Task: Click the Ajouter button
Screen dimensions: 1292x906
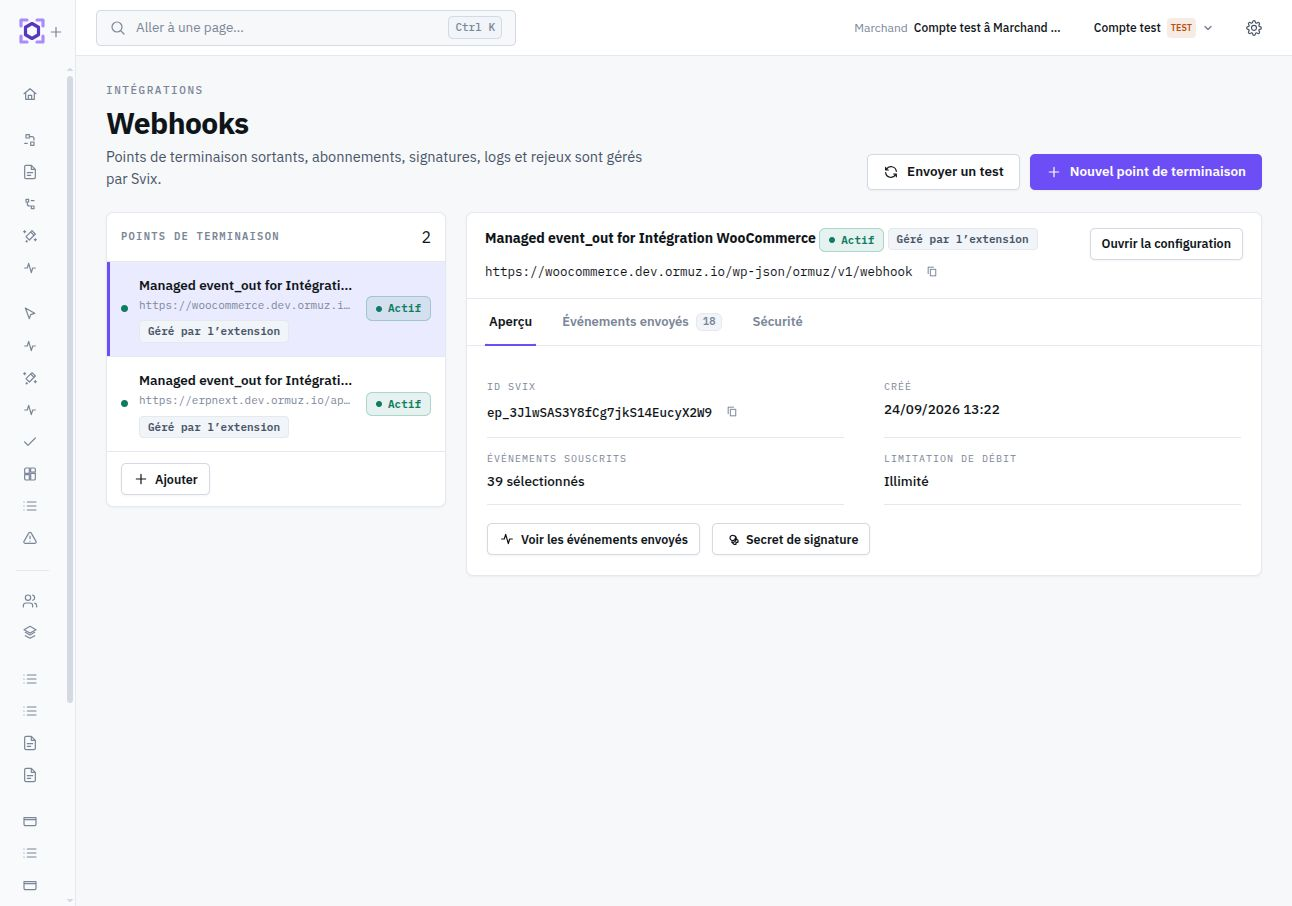Action: click(165, 479)
